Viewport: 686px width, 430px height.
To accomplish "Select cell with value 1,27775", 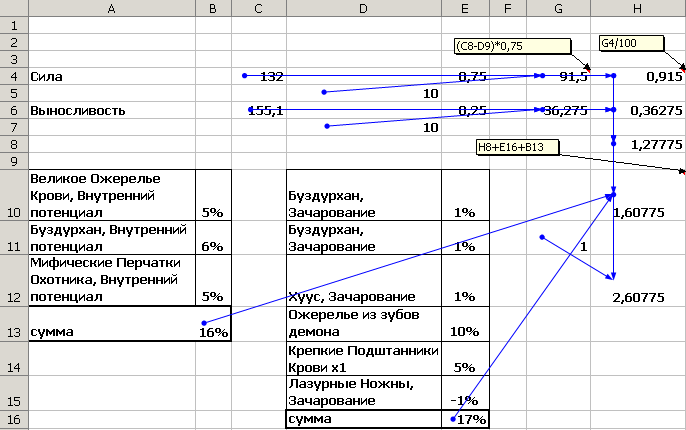I will (638, 144).
